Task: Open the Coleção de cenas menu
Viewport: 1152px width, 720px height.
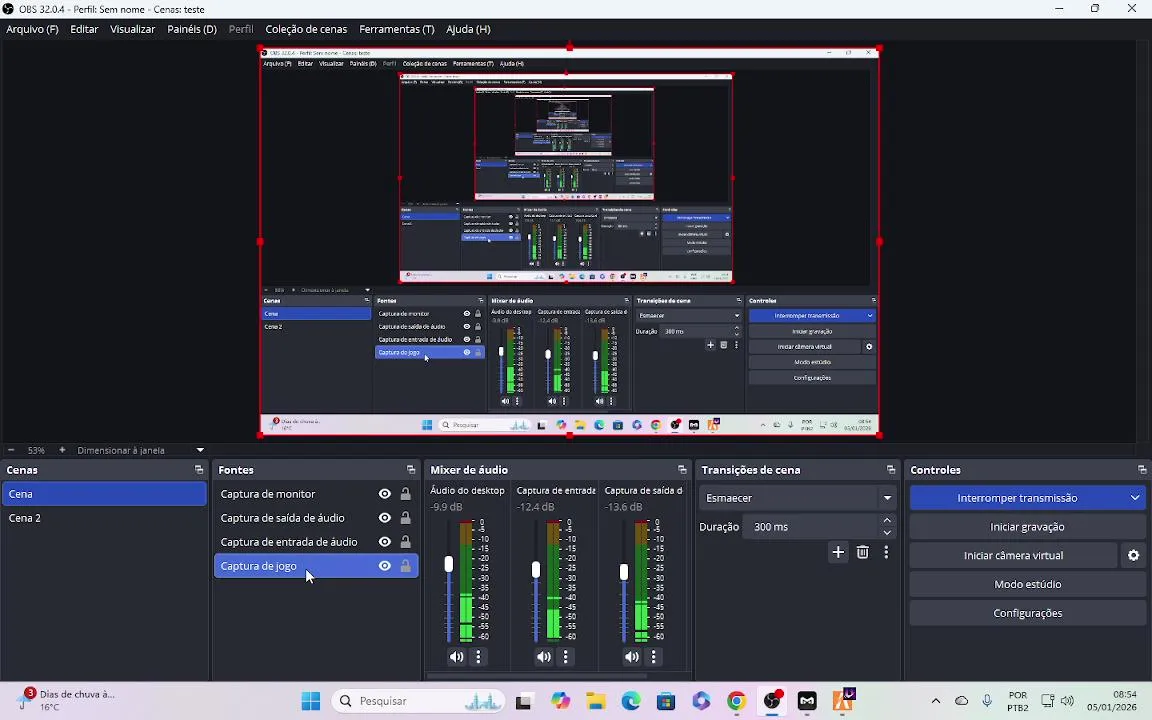Action: click(x=306, y=29)
